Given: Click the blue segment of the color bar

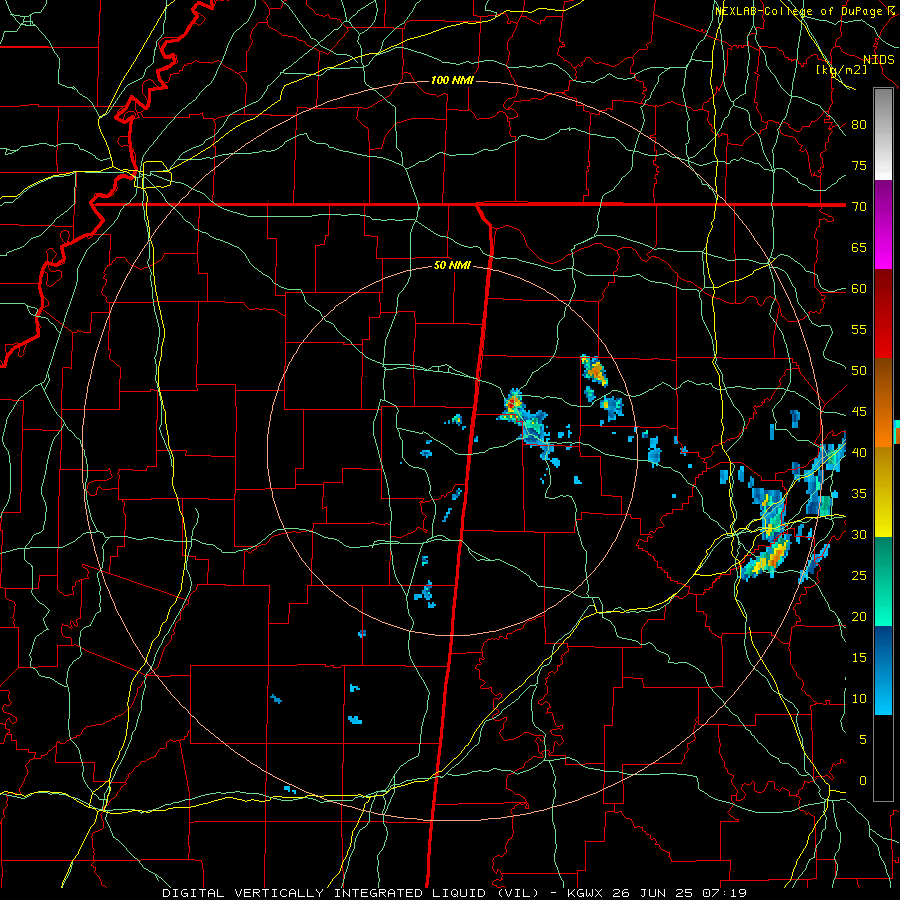Looking at the screenshot, I should [883, 670].
